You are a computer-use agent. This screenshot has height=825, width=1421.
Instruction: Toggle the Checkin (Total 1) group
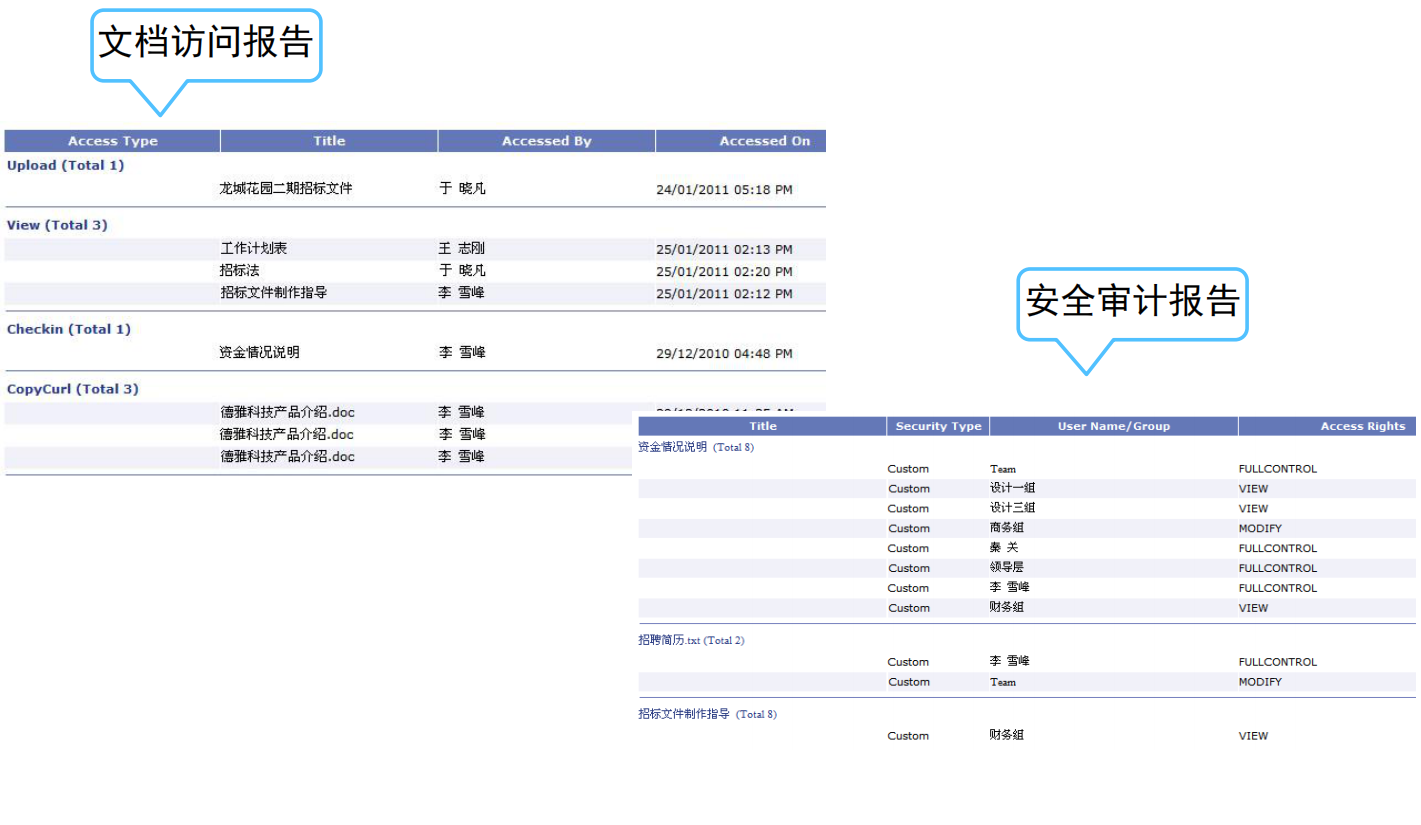click(69, 330)
